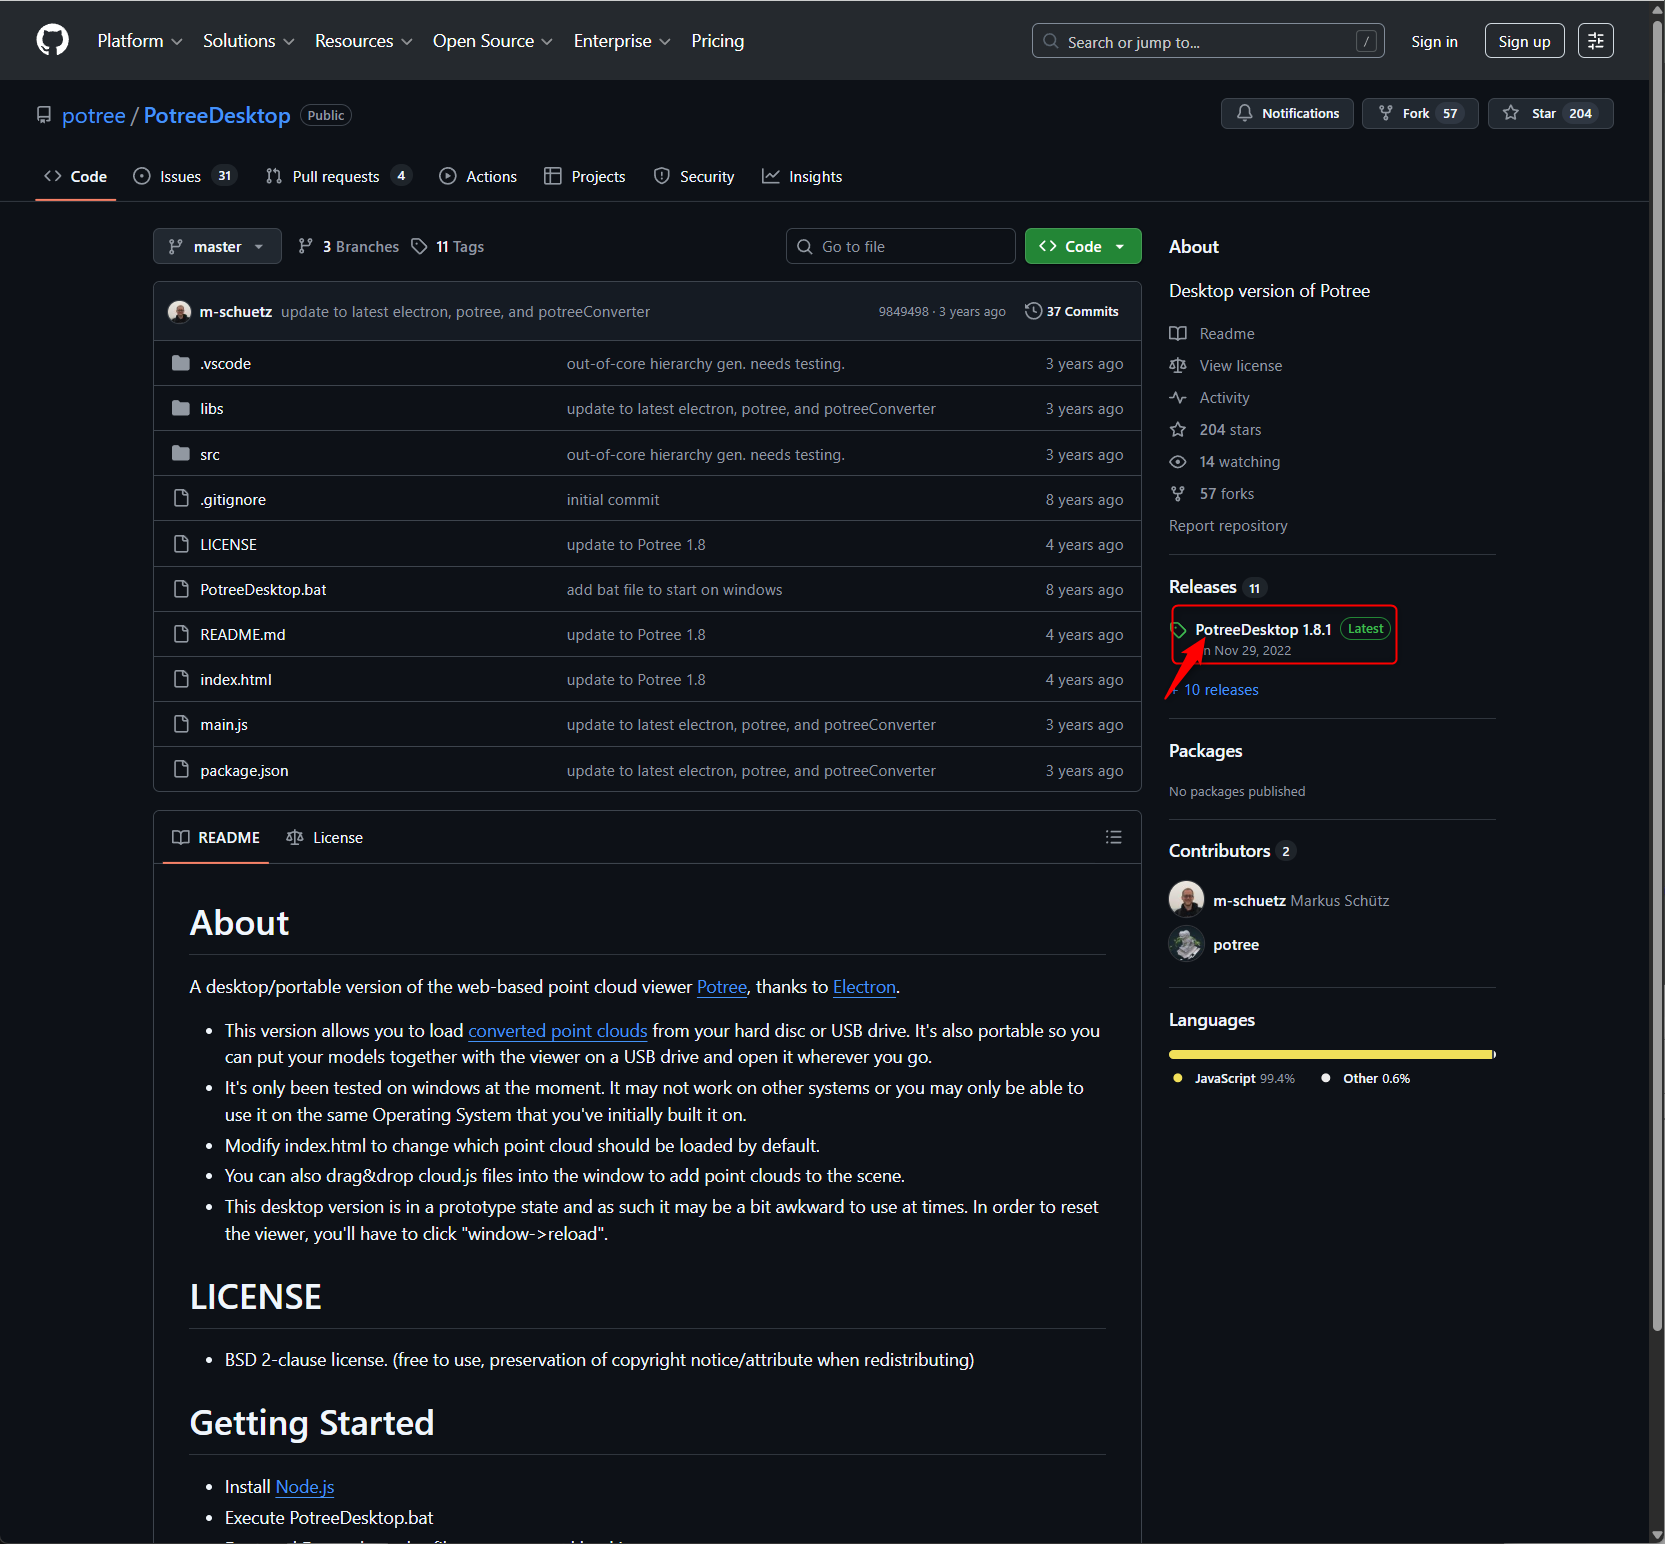
Task: Open the README outline menu icon
Action: (1113, 838)
